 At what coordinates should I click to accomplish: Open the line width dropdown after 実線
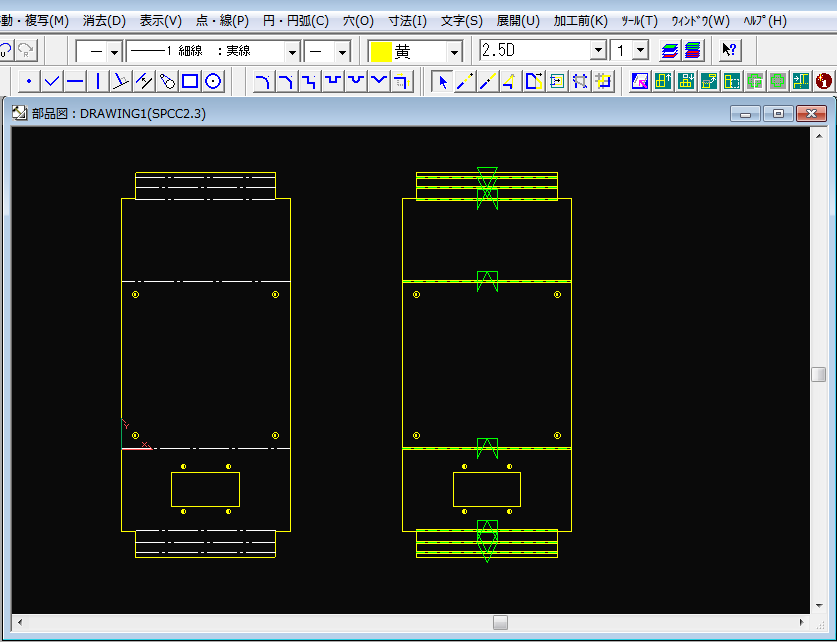click(342, 52)
